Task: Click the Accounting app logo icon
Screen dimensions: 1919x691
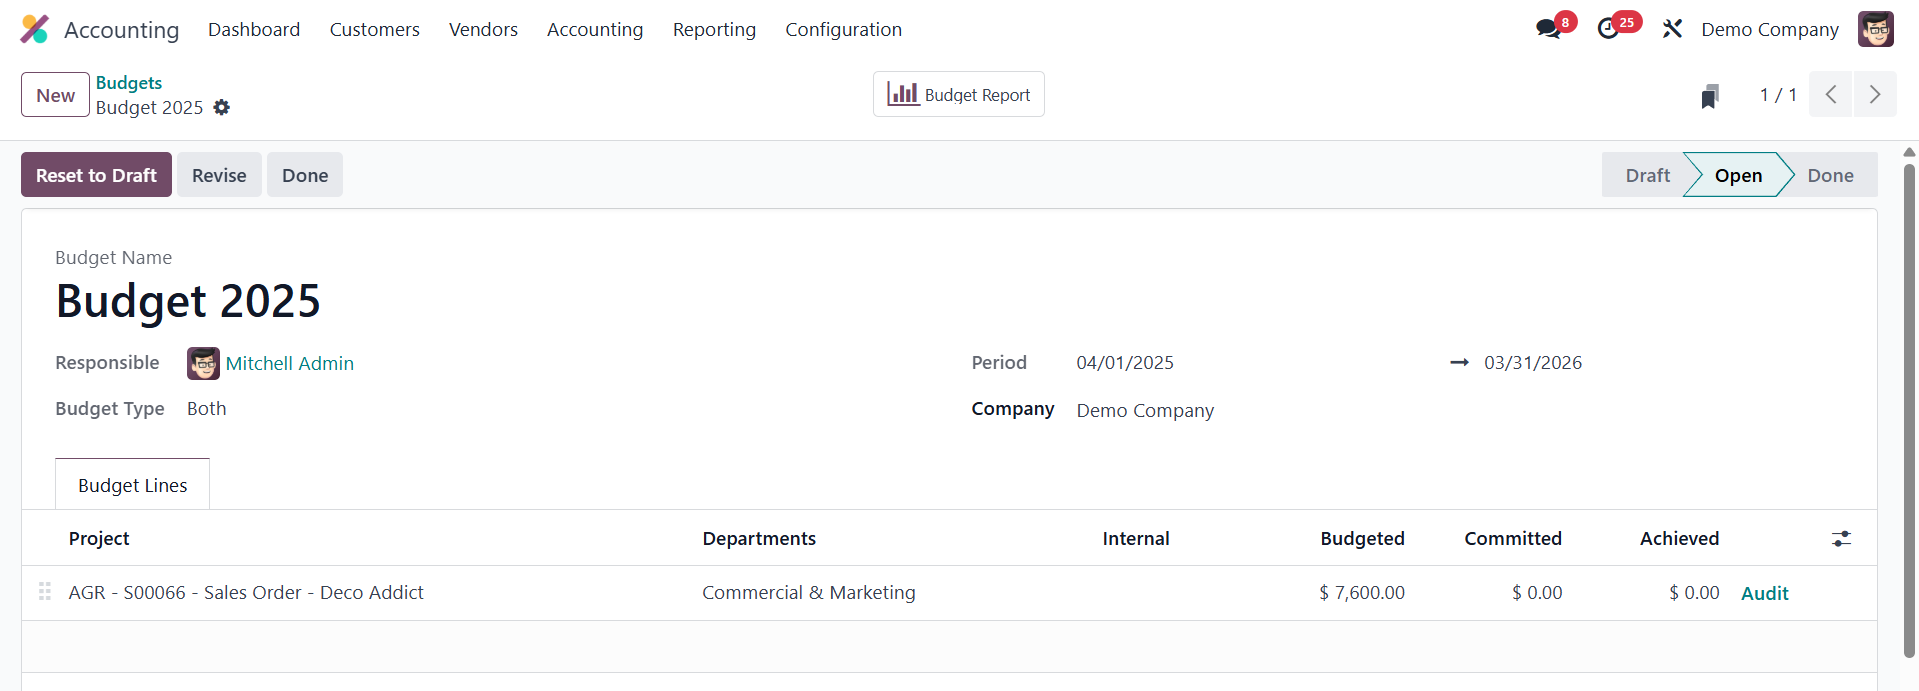Action: 34,29
